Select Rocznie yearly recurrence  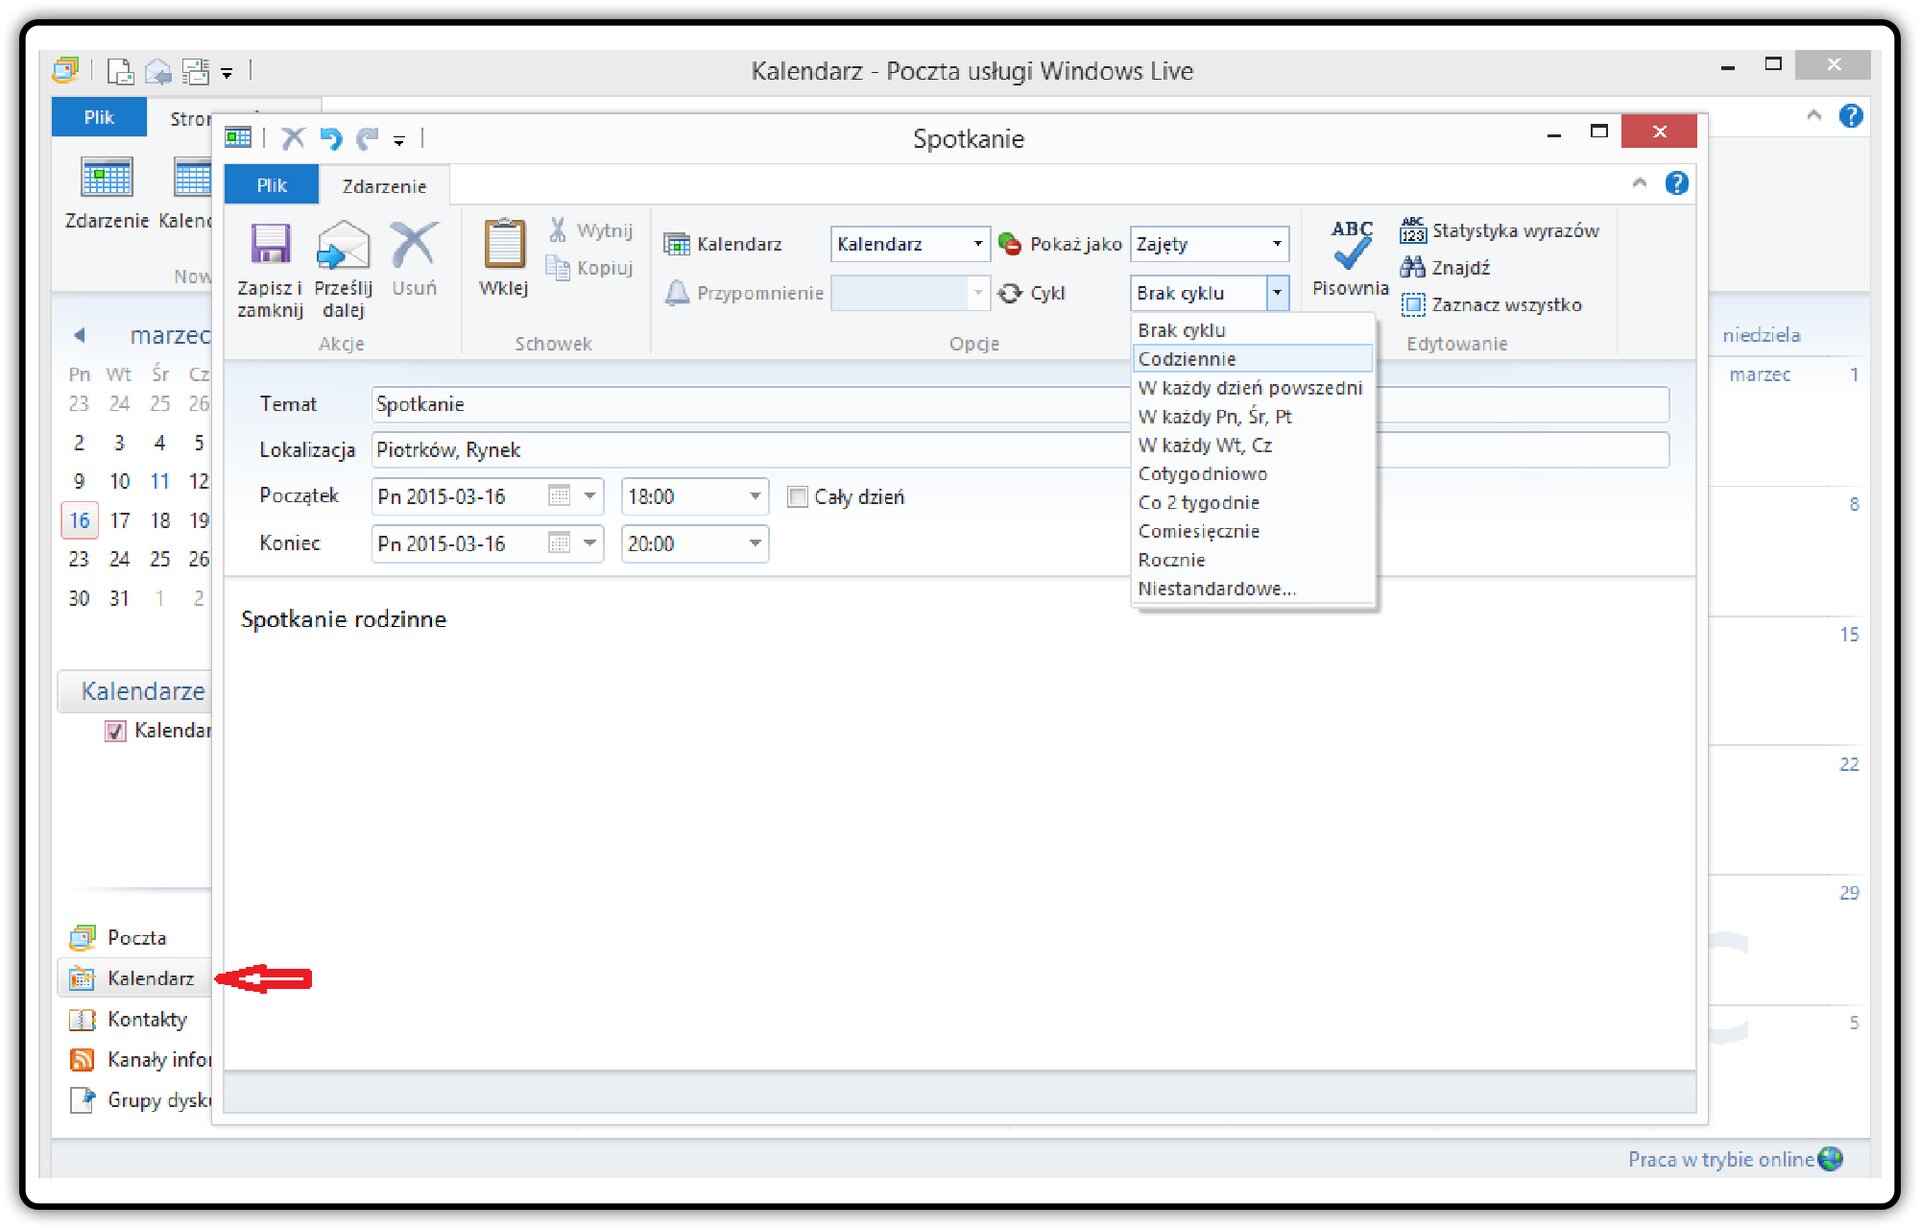pyautogui.click(x=1253, y=560)
